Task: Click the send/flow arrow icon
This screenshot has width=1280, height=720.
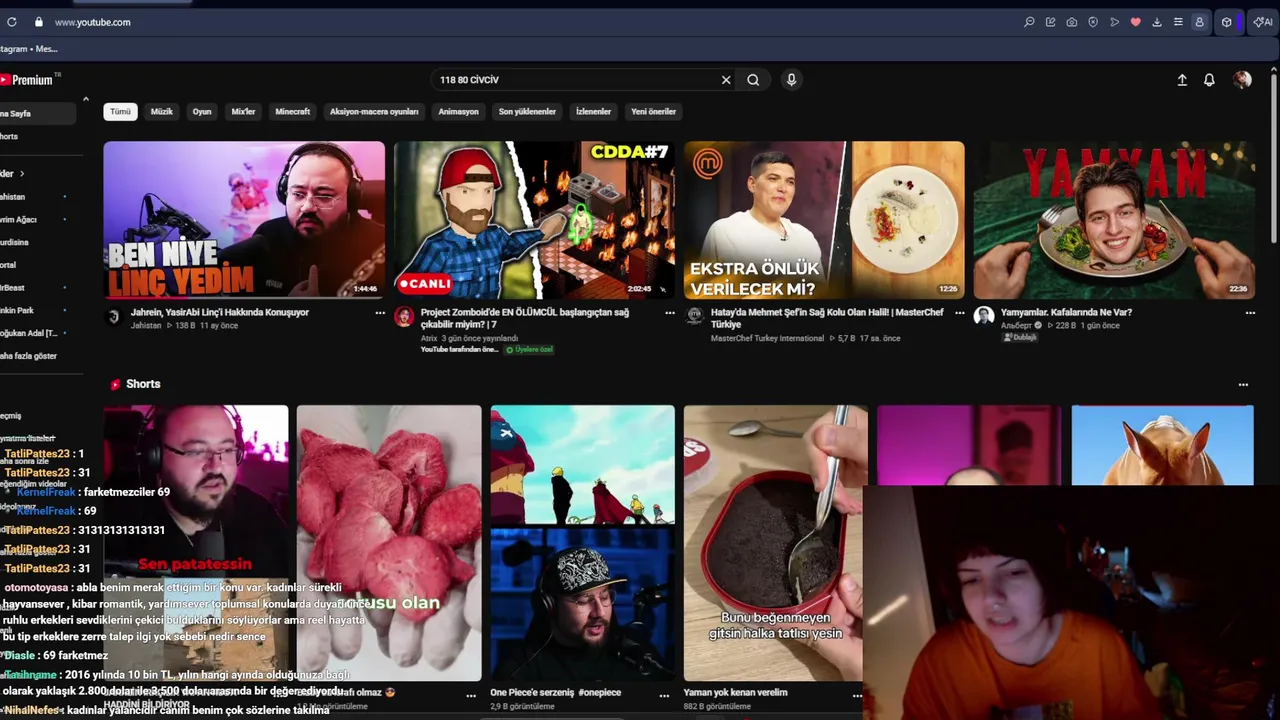Action: 1114,22
